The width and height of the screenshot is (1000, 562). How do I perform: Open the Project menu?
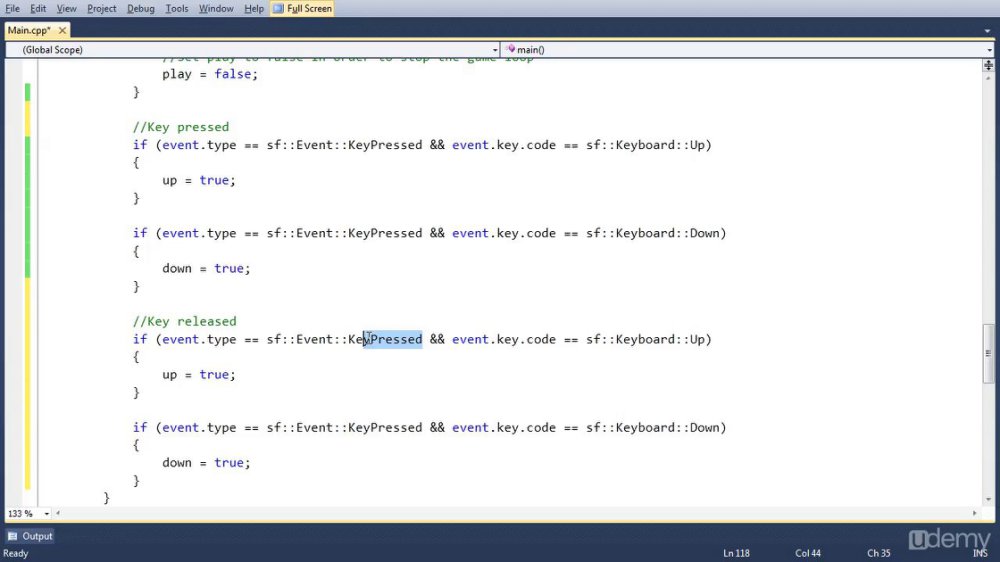(101, 8)
